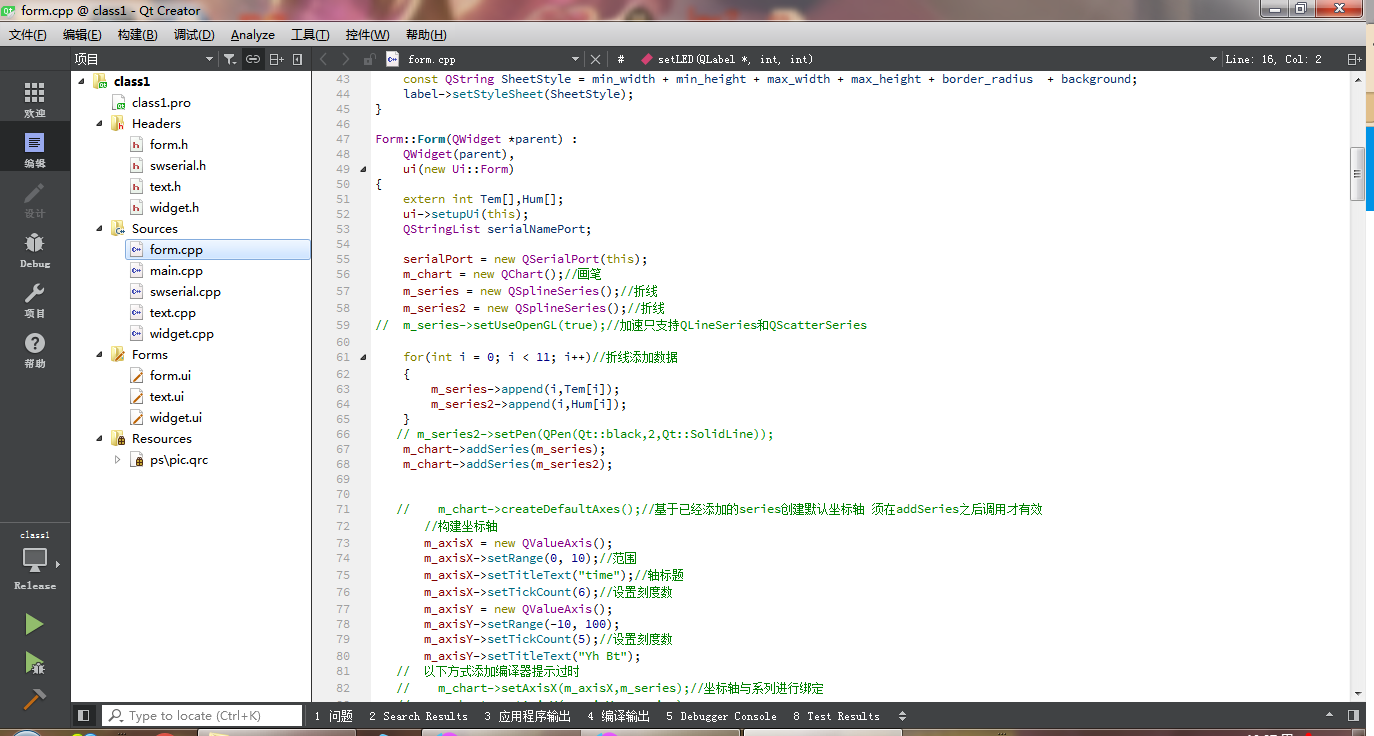Select form.h in Headers

(x=169, y=145)
